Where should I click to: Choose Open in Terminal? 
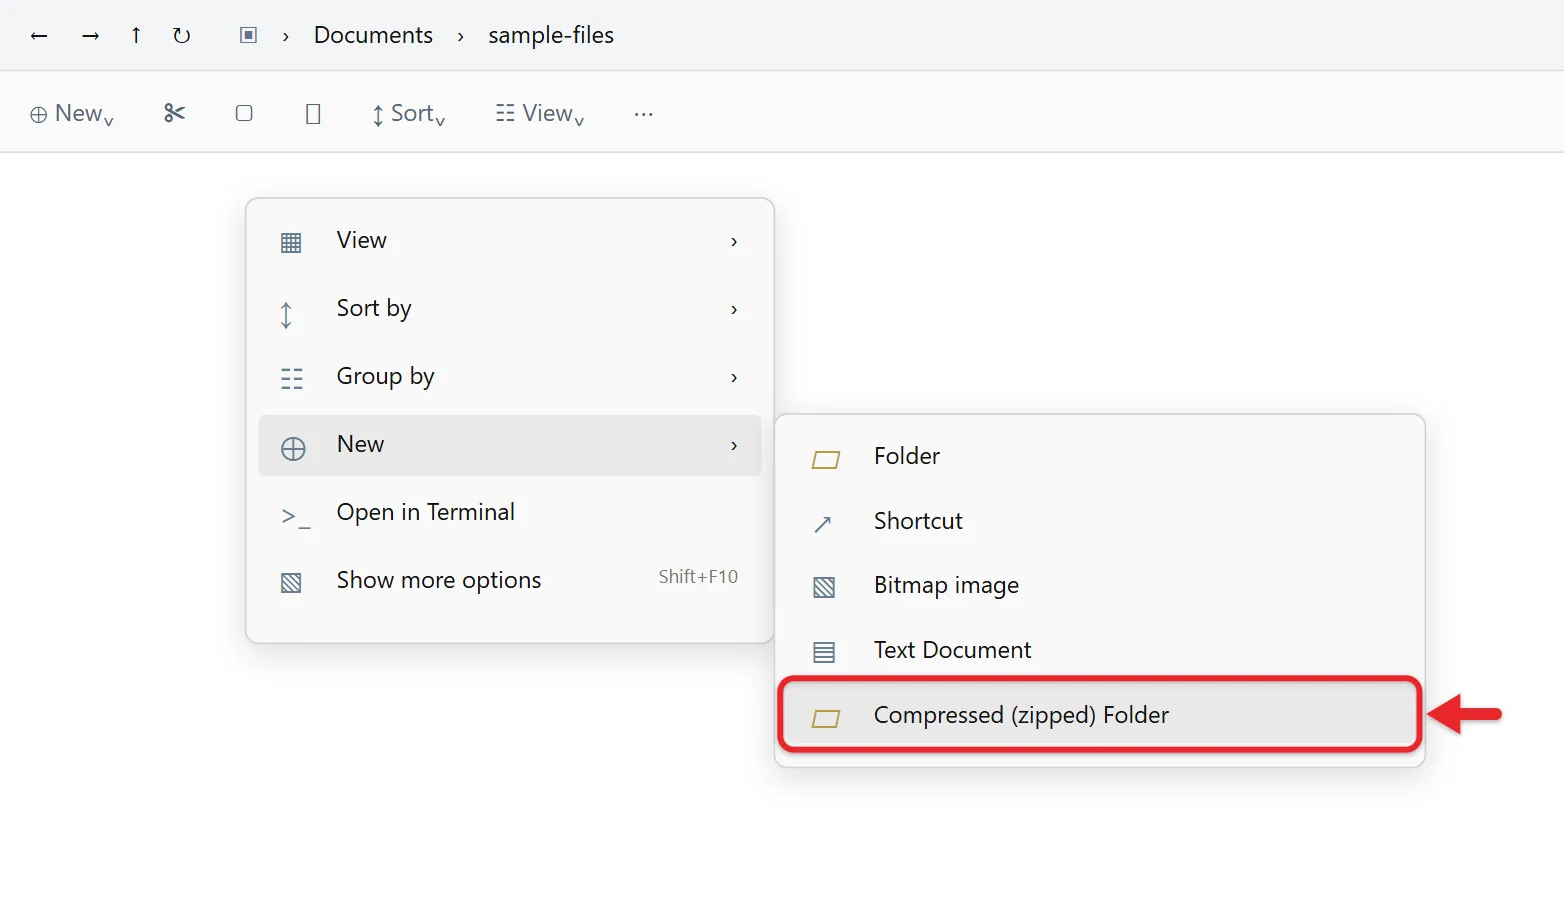(510, 513)
